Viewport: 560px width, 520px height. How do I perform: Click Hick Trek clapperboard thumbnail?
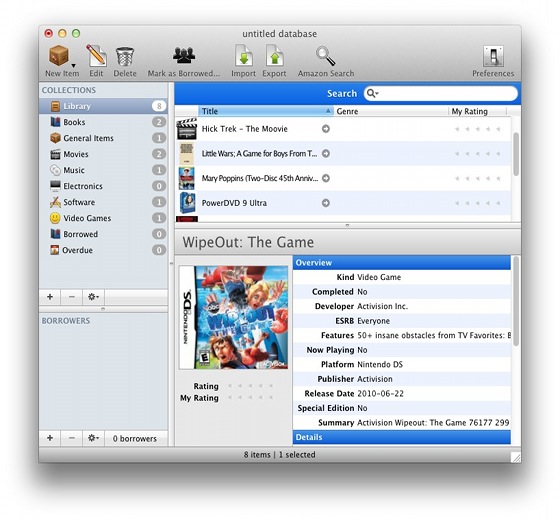point(187,129)
